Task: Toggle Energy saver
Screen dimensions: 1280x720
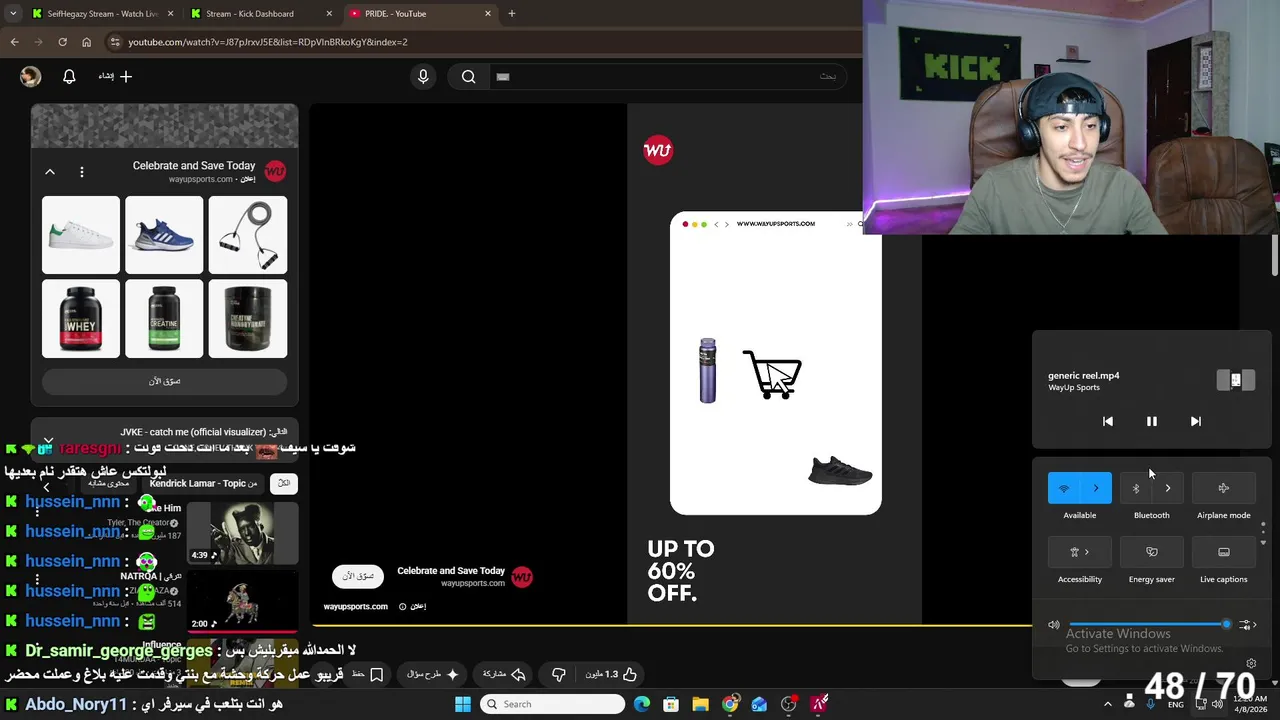Action: tap(1152, 552)
